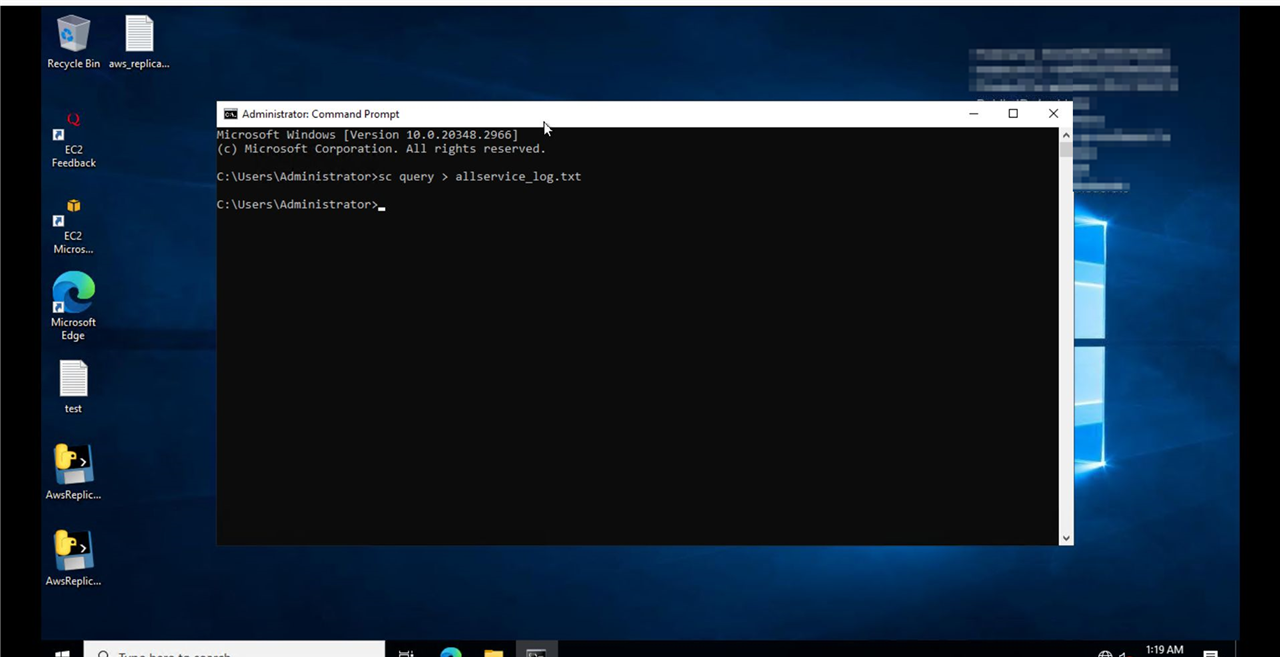The width and height of the screenshot is (1280, 657).
Task: Minimize the Command Prompt window
Action: pos(973,114)
